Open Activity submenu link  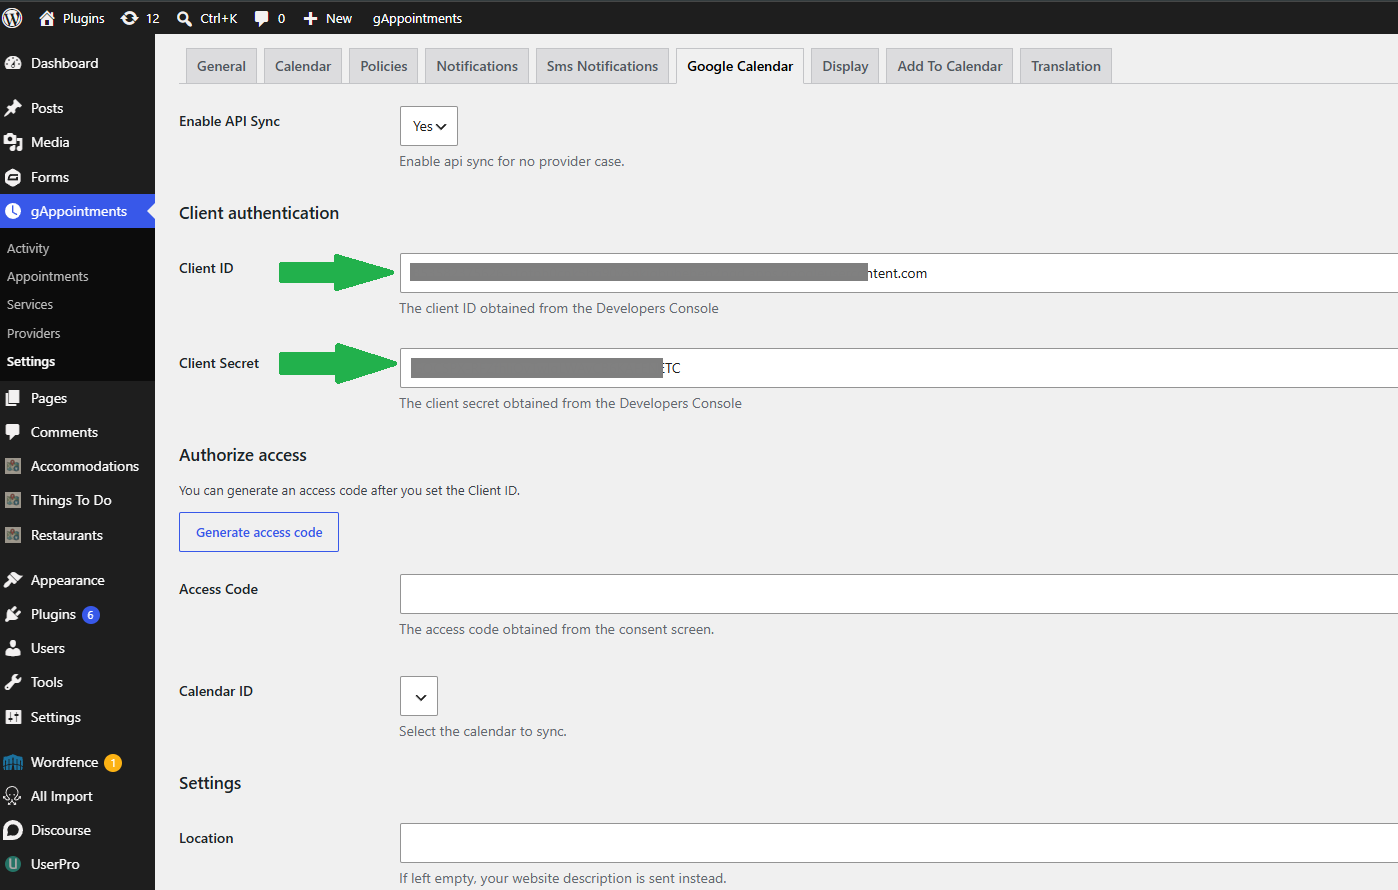(x=28, y=248)
